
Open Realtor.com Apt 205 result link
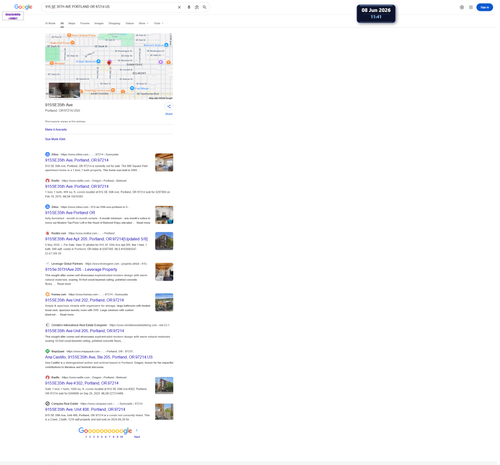[x=96, y=239]
